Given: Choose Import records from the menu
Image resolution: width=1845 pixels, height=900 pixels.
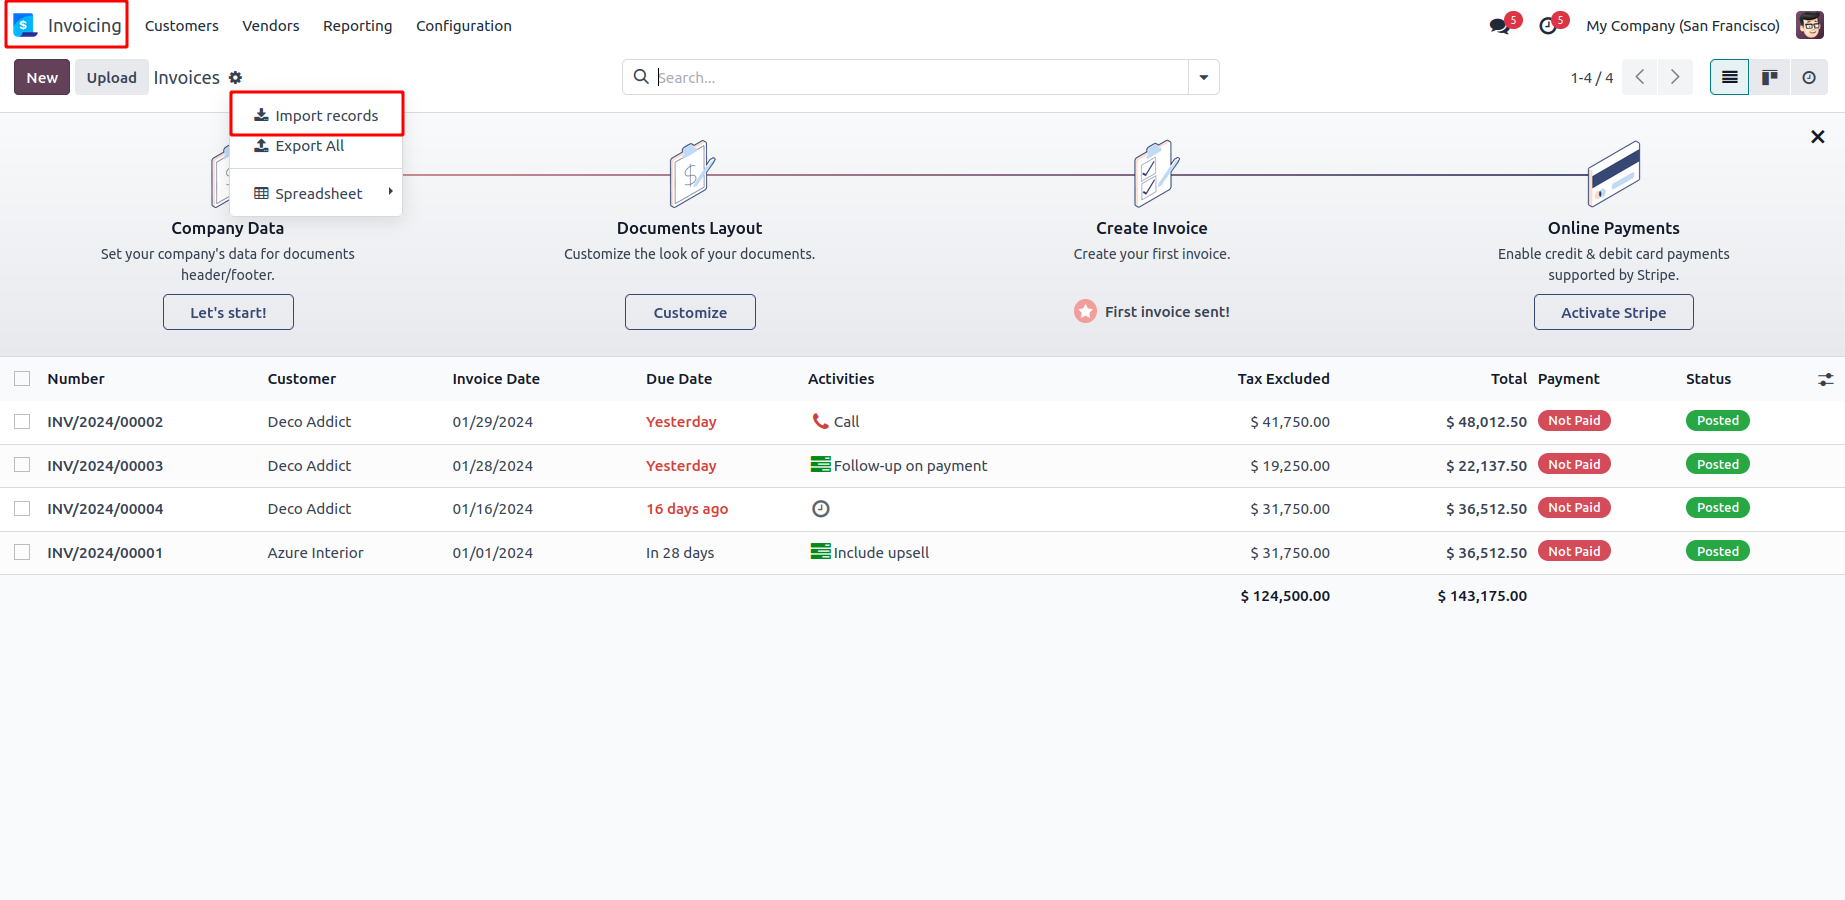Looking at the screenshot, I should (x=317, y=115).
